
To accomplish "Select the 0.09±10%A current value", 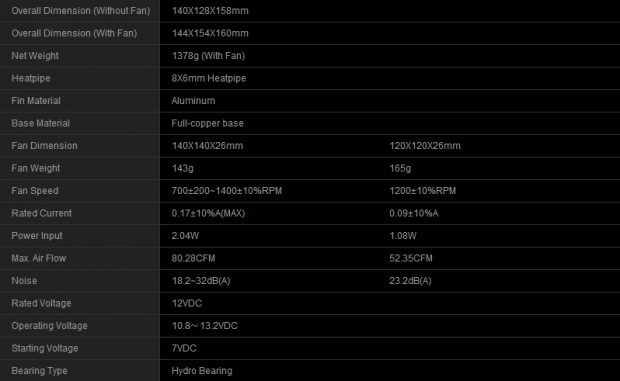I will [x=414, y=213].
